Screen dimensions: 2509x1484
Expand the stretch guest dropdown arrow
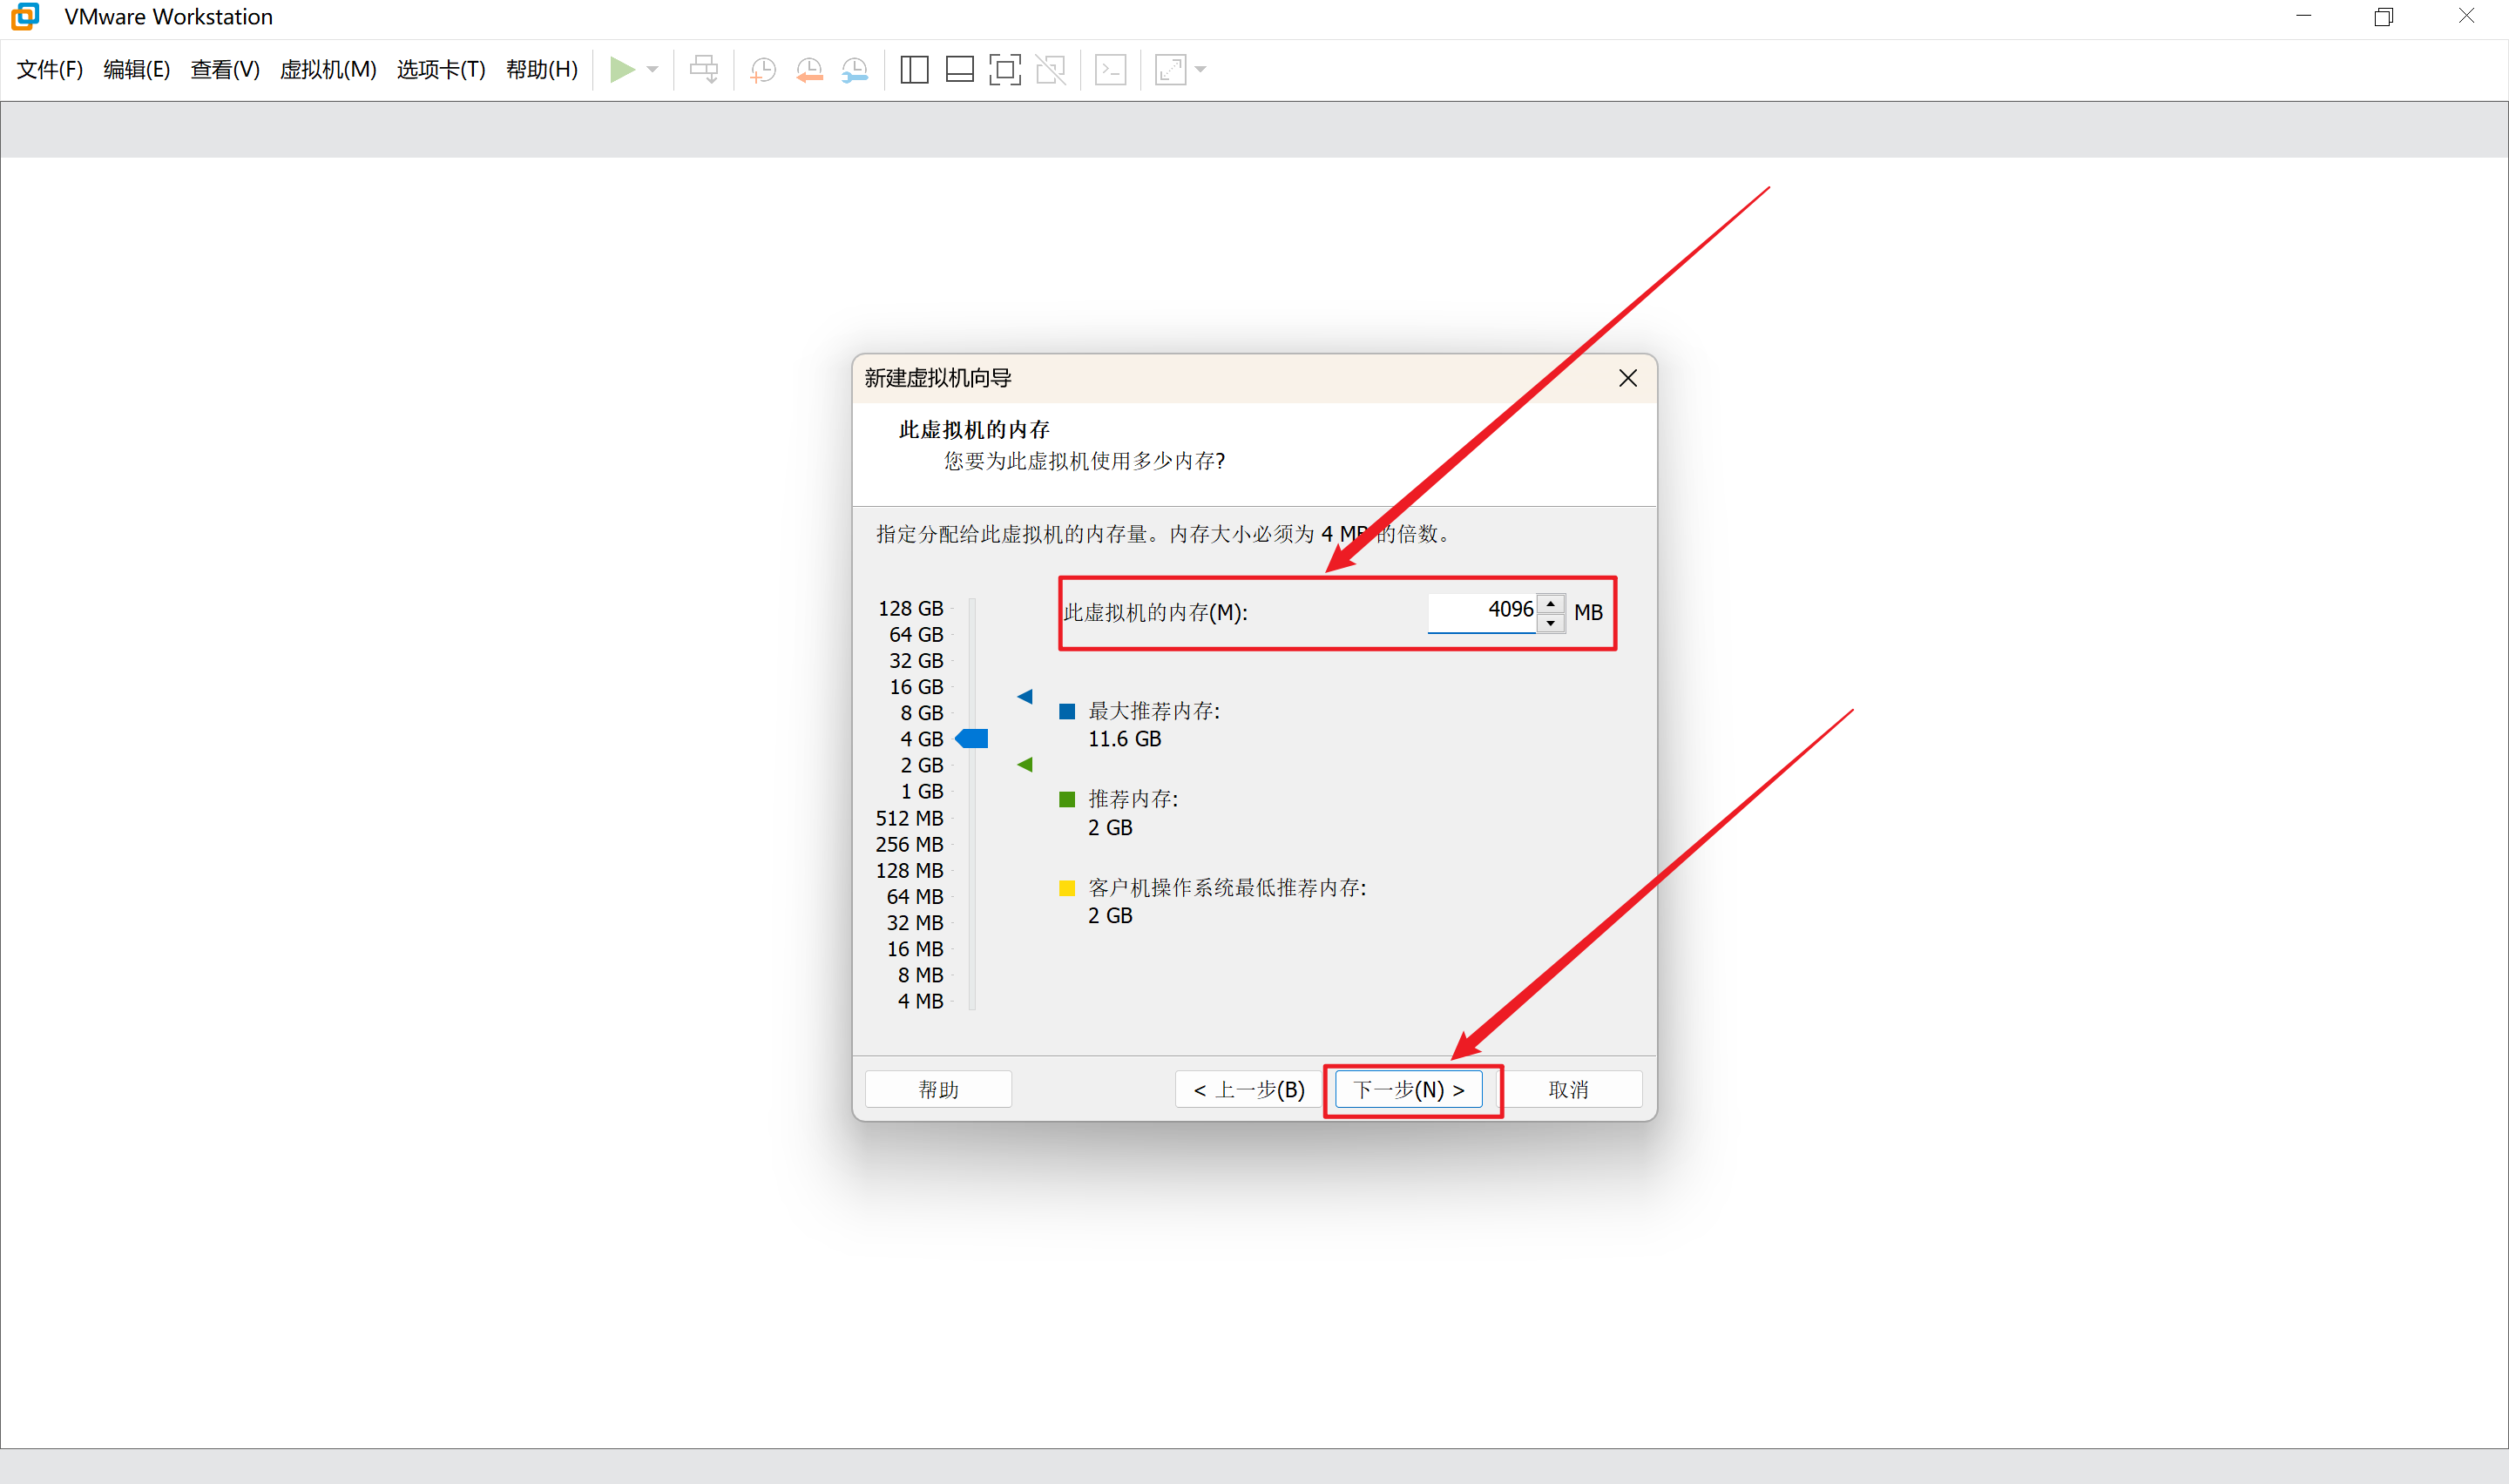click(x=1201, y=69)
